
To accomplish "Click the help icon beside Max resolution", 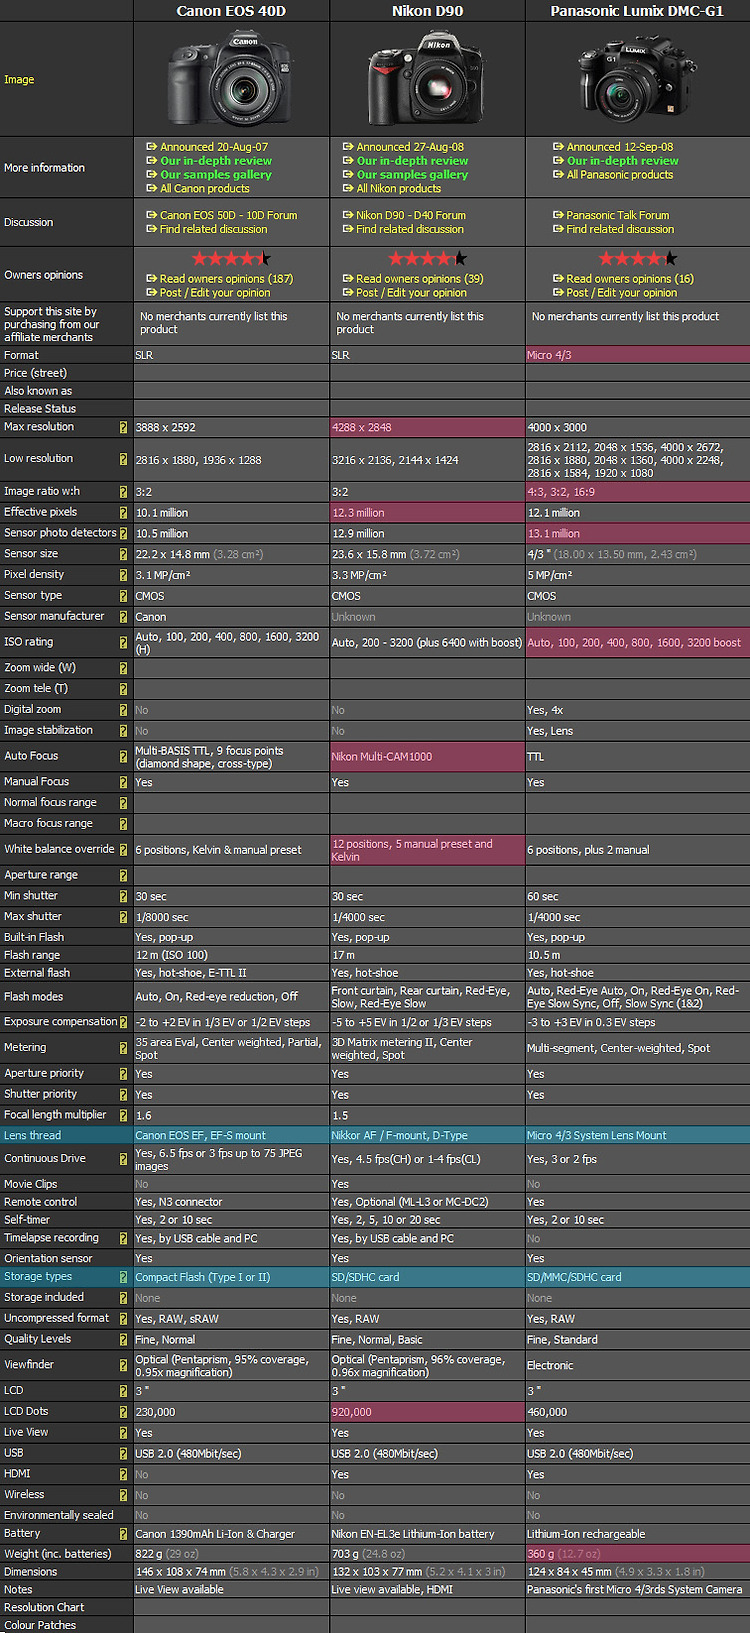I will tap(124, 427).
